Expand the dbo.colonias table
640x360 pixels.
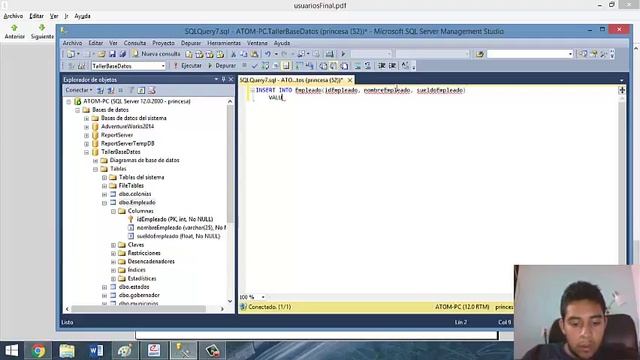104,194
